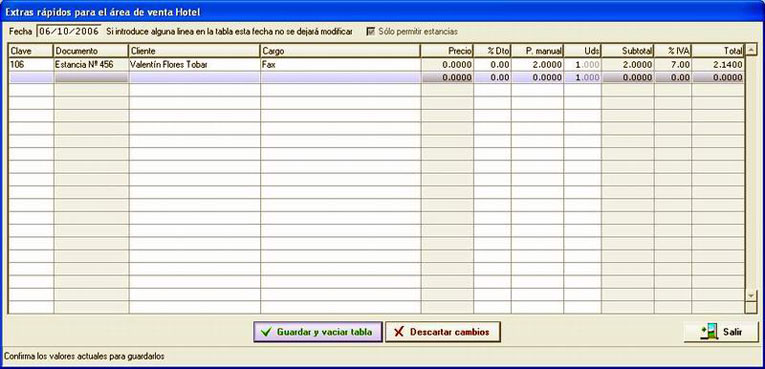Click the door icon on Salir button
765x369 pixels.
click(x=710, y=331)
